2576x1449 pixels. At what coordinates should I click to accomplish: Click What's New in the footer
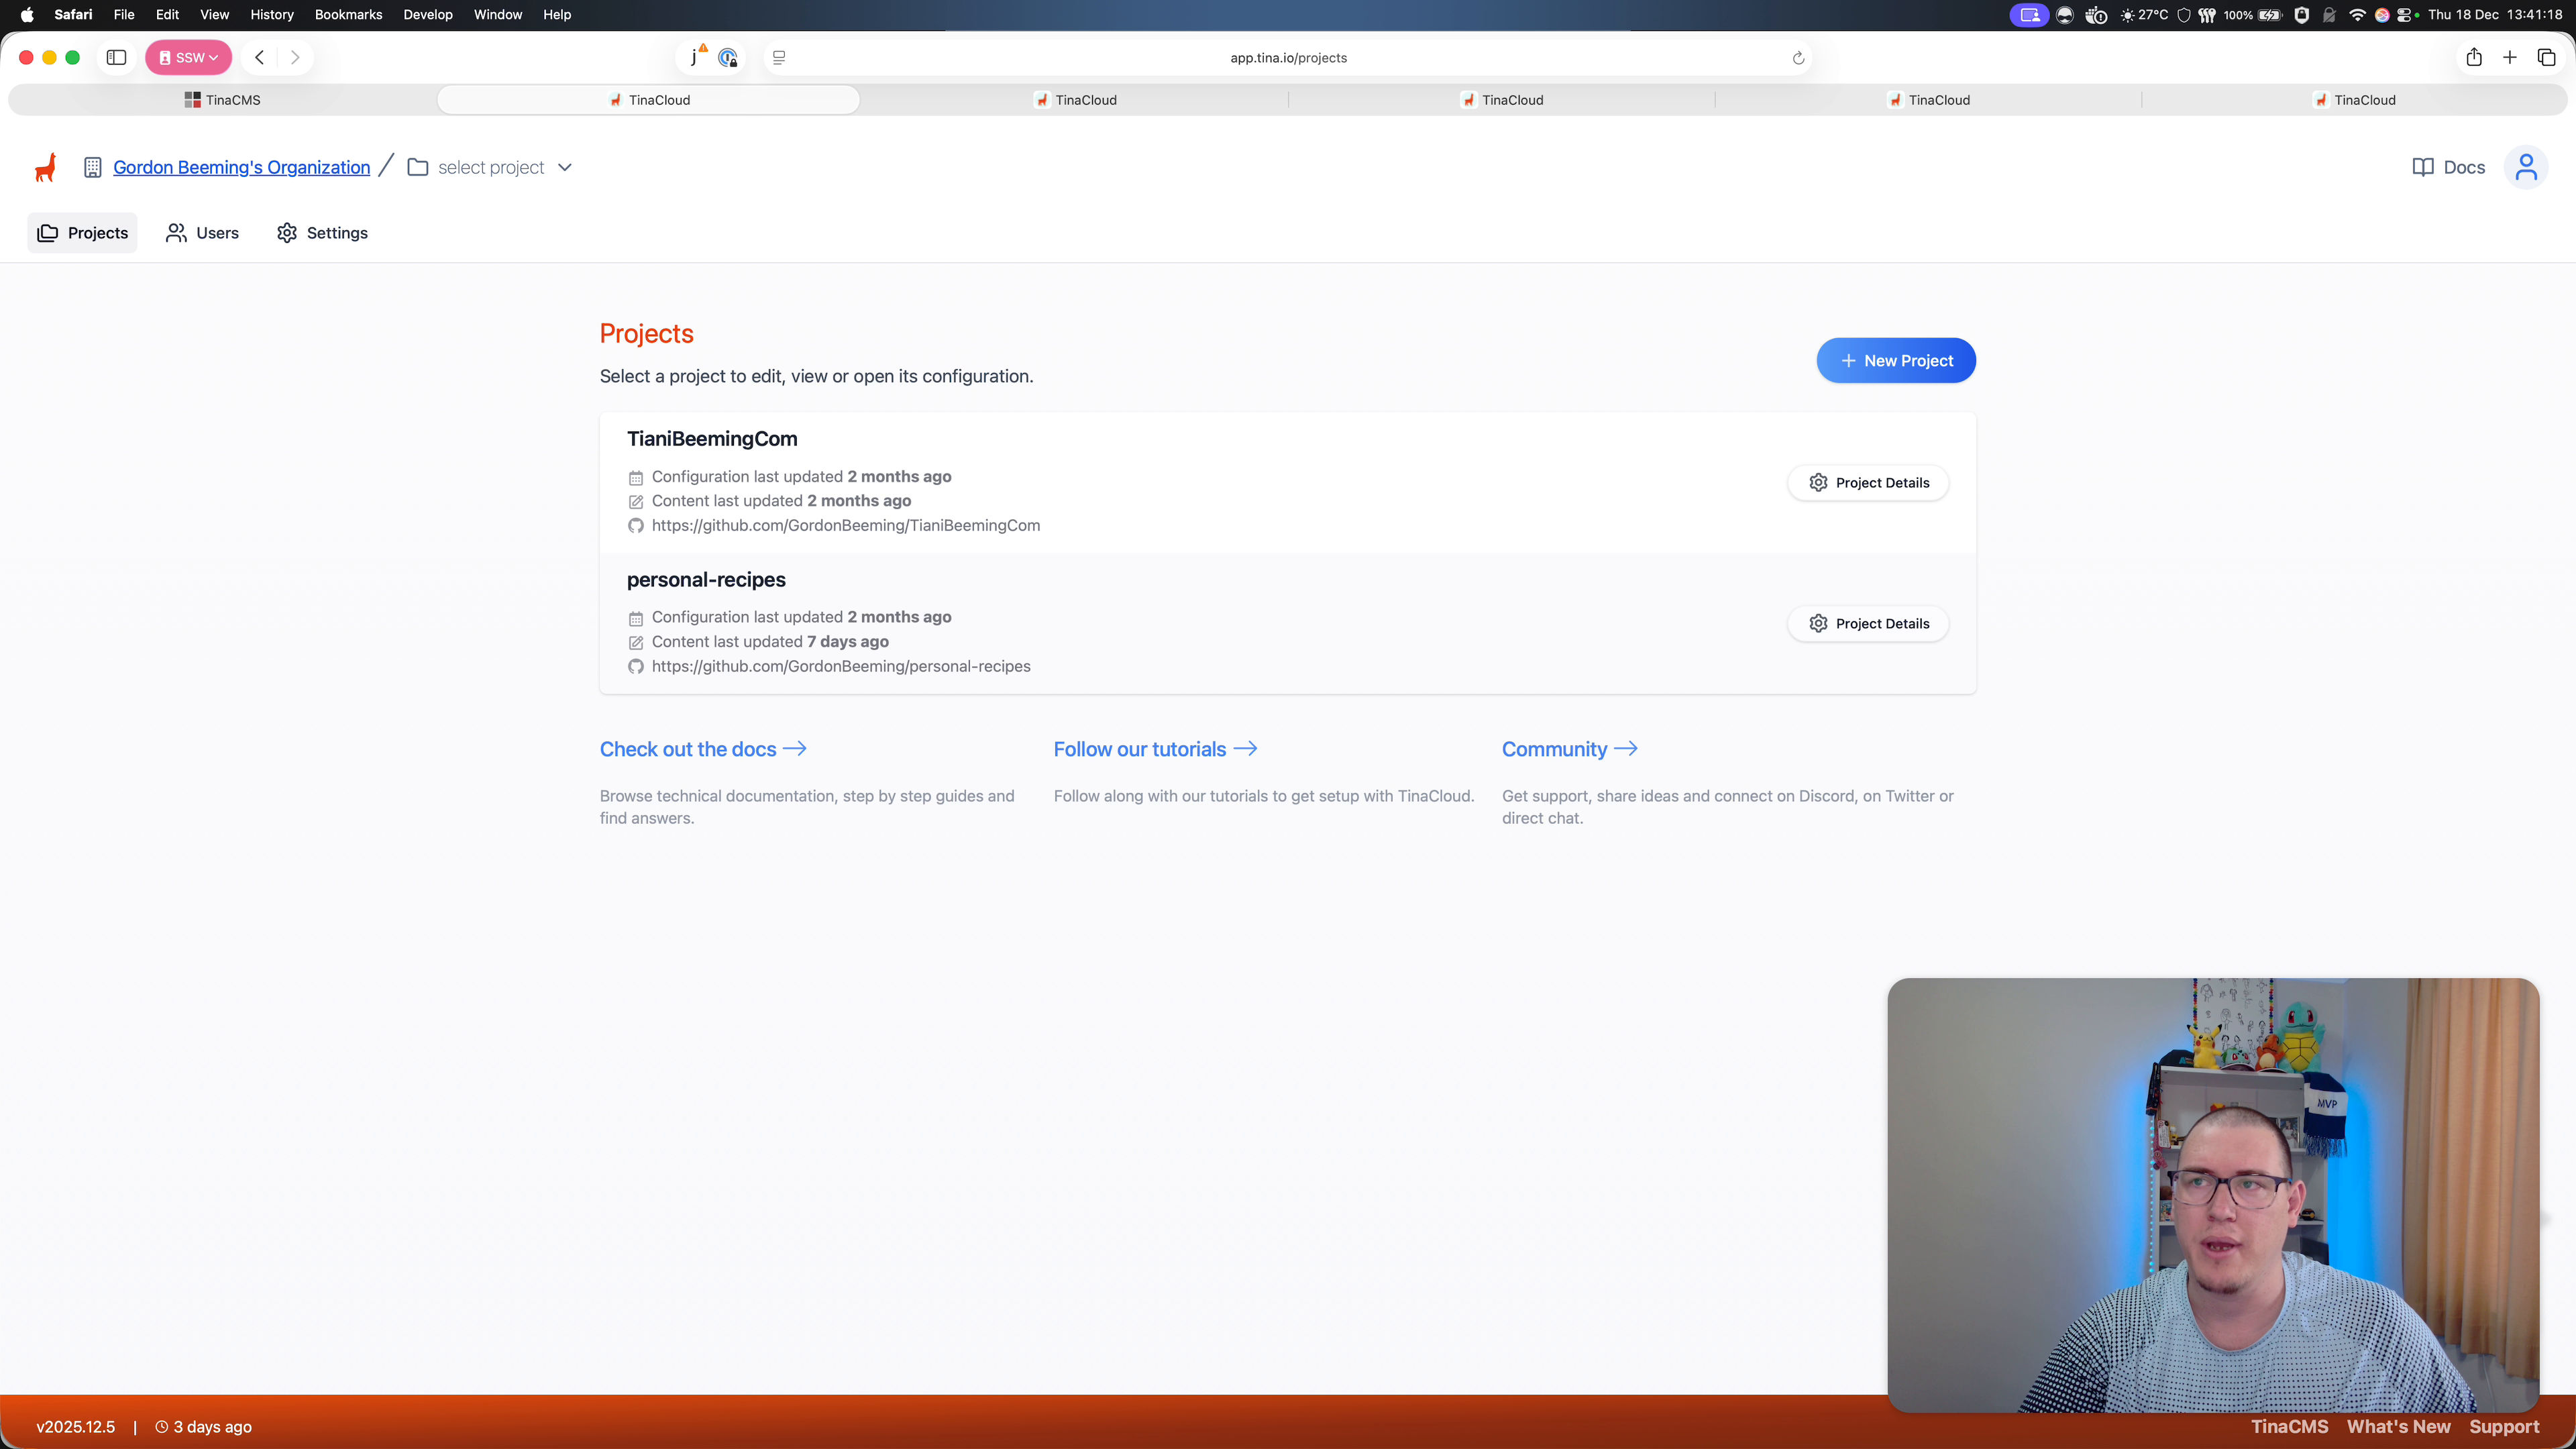[x=2399, y=1427]
